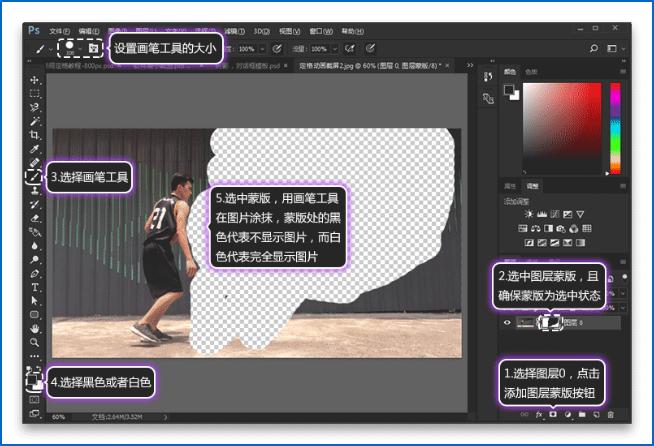Screen dimensions: 654x446
Task: Open the opacity 100% dropdown arrow
Action: point(262,47)
